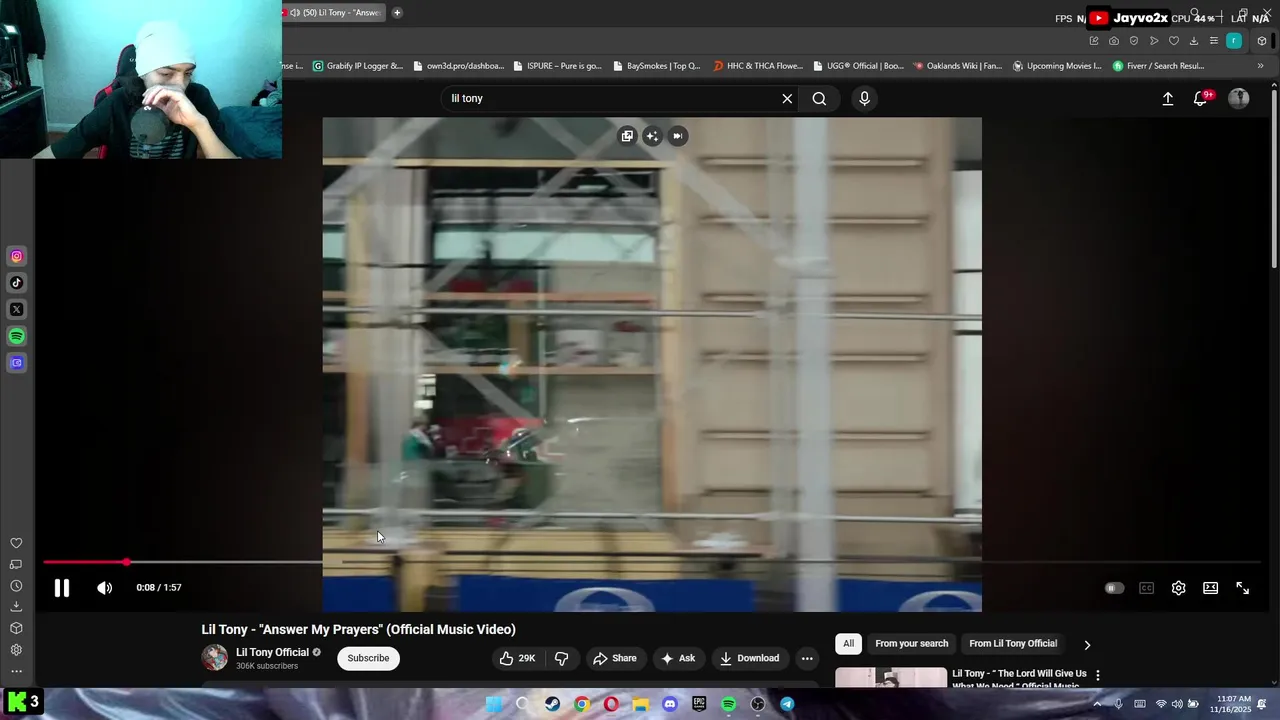Open Discord from the taskbar

click(x=670, y=704)
